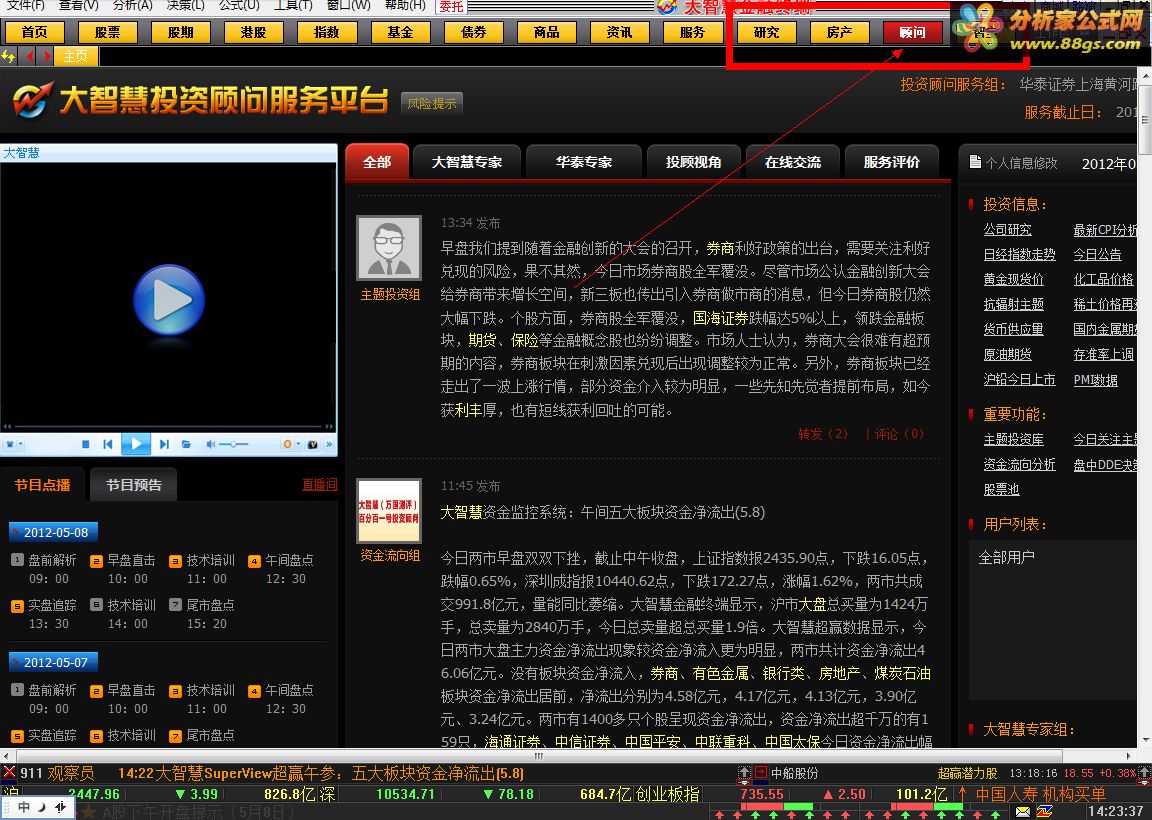Viewport: 1152px width, 820px height.
Task: Go forward with red right arrow
Action: (x=47, y=56)
